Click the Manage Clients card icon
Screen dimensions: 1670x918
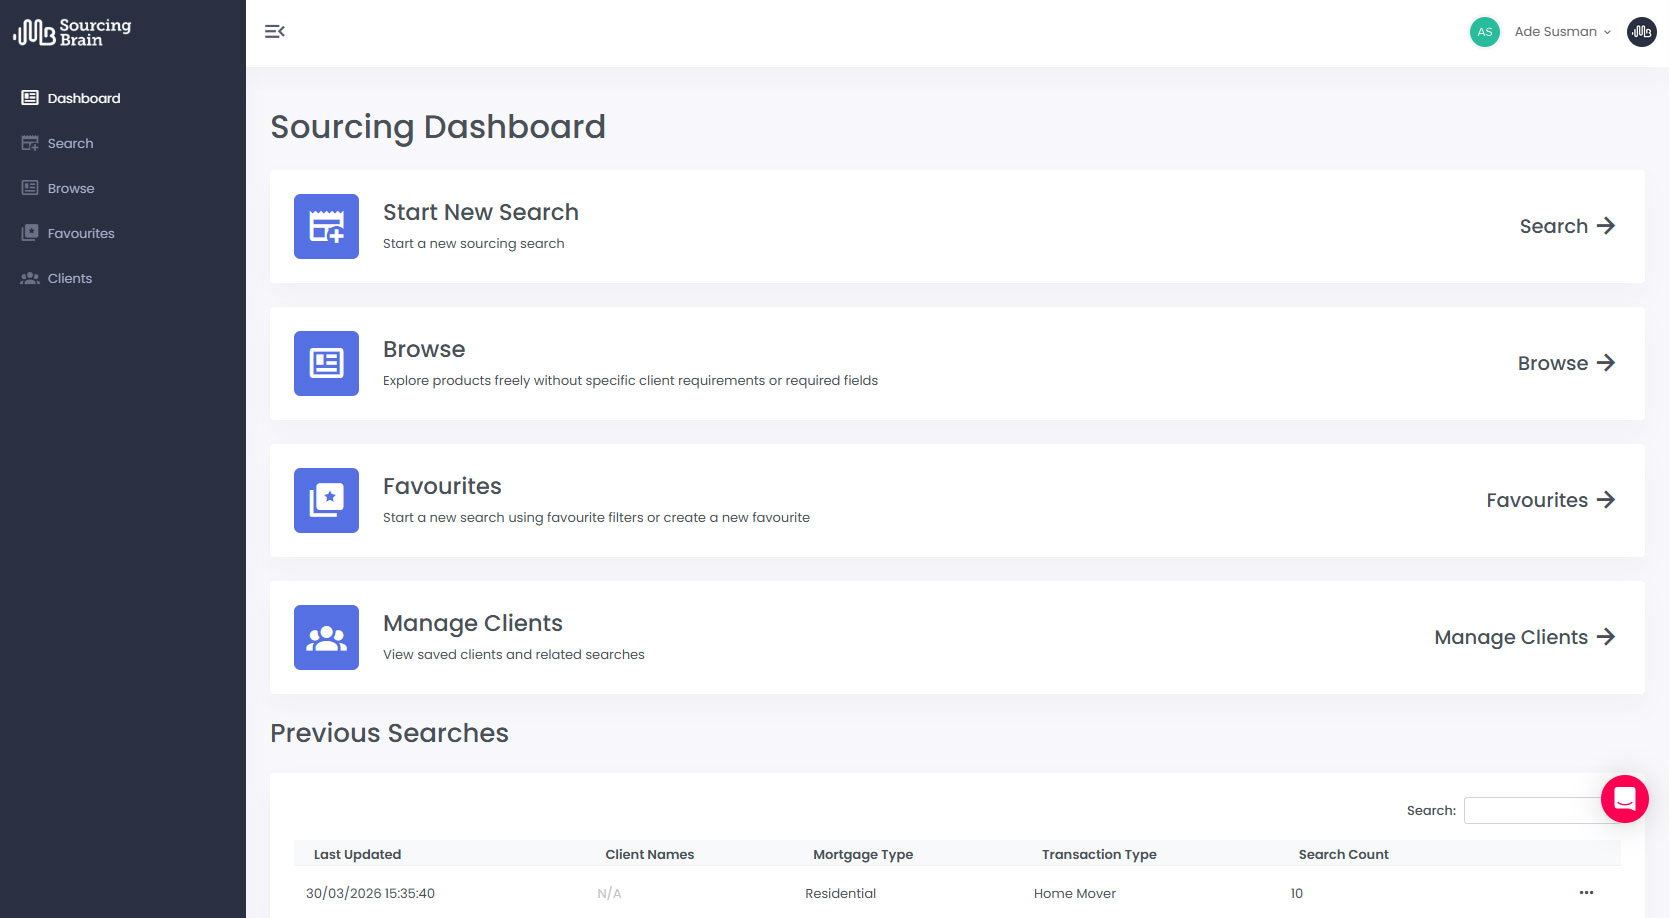tap(326, 637)
